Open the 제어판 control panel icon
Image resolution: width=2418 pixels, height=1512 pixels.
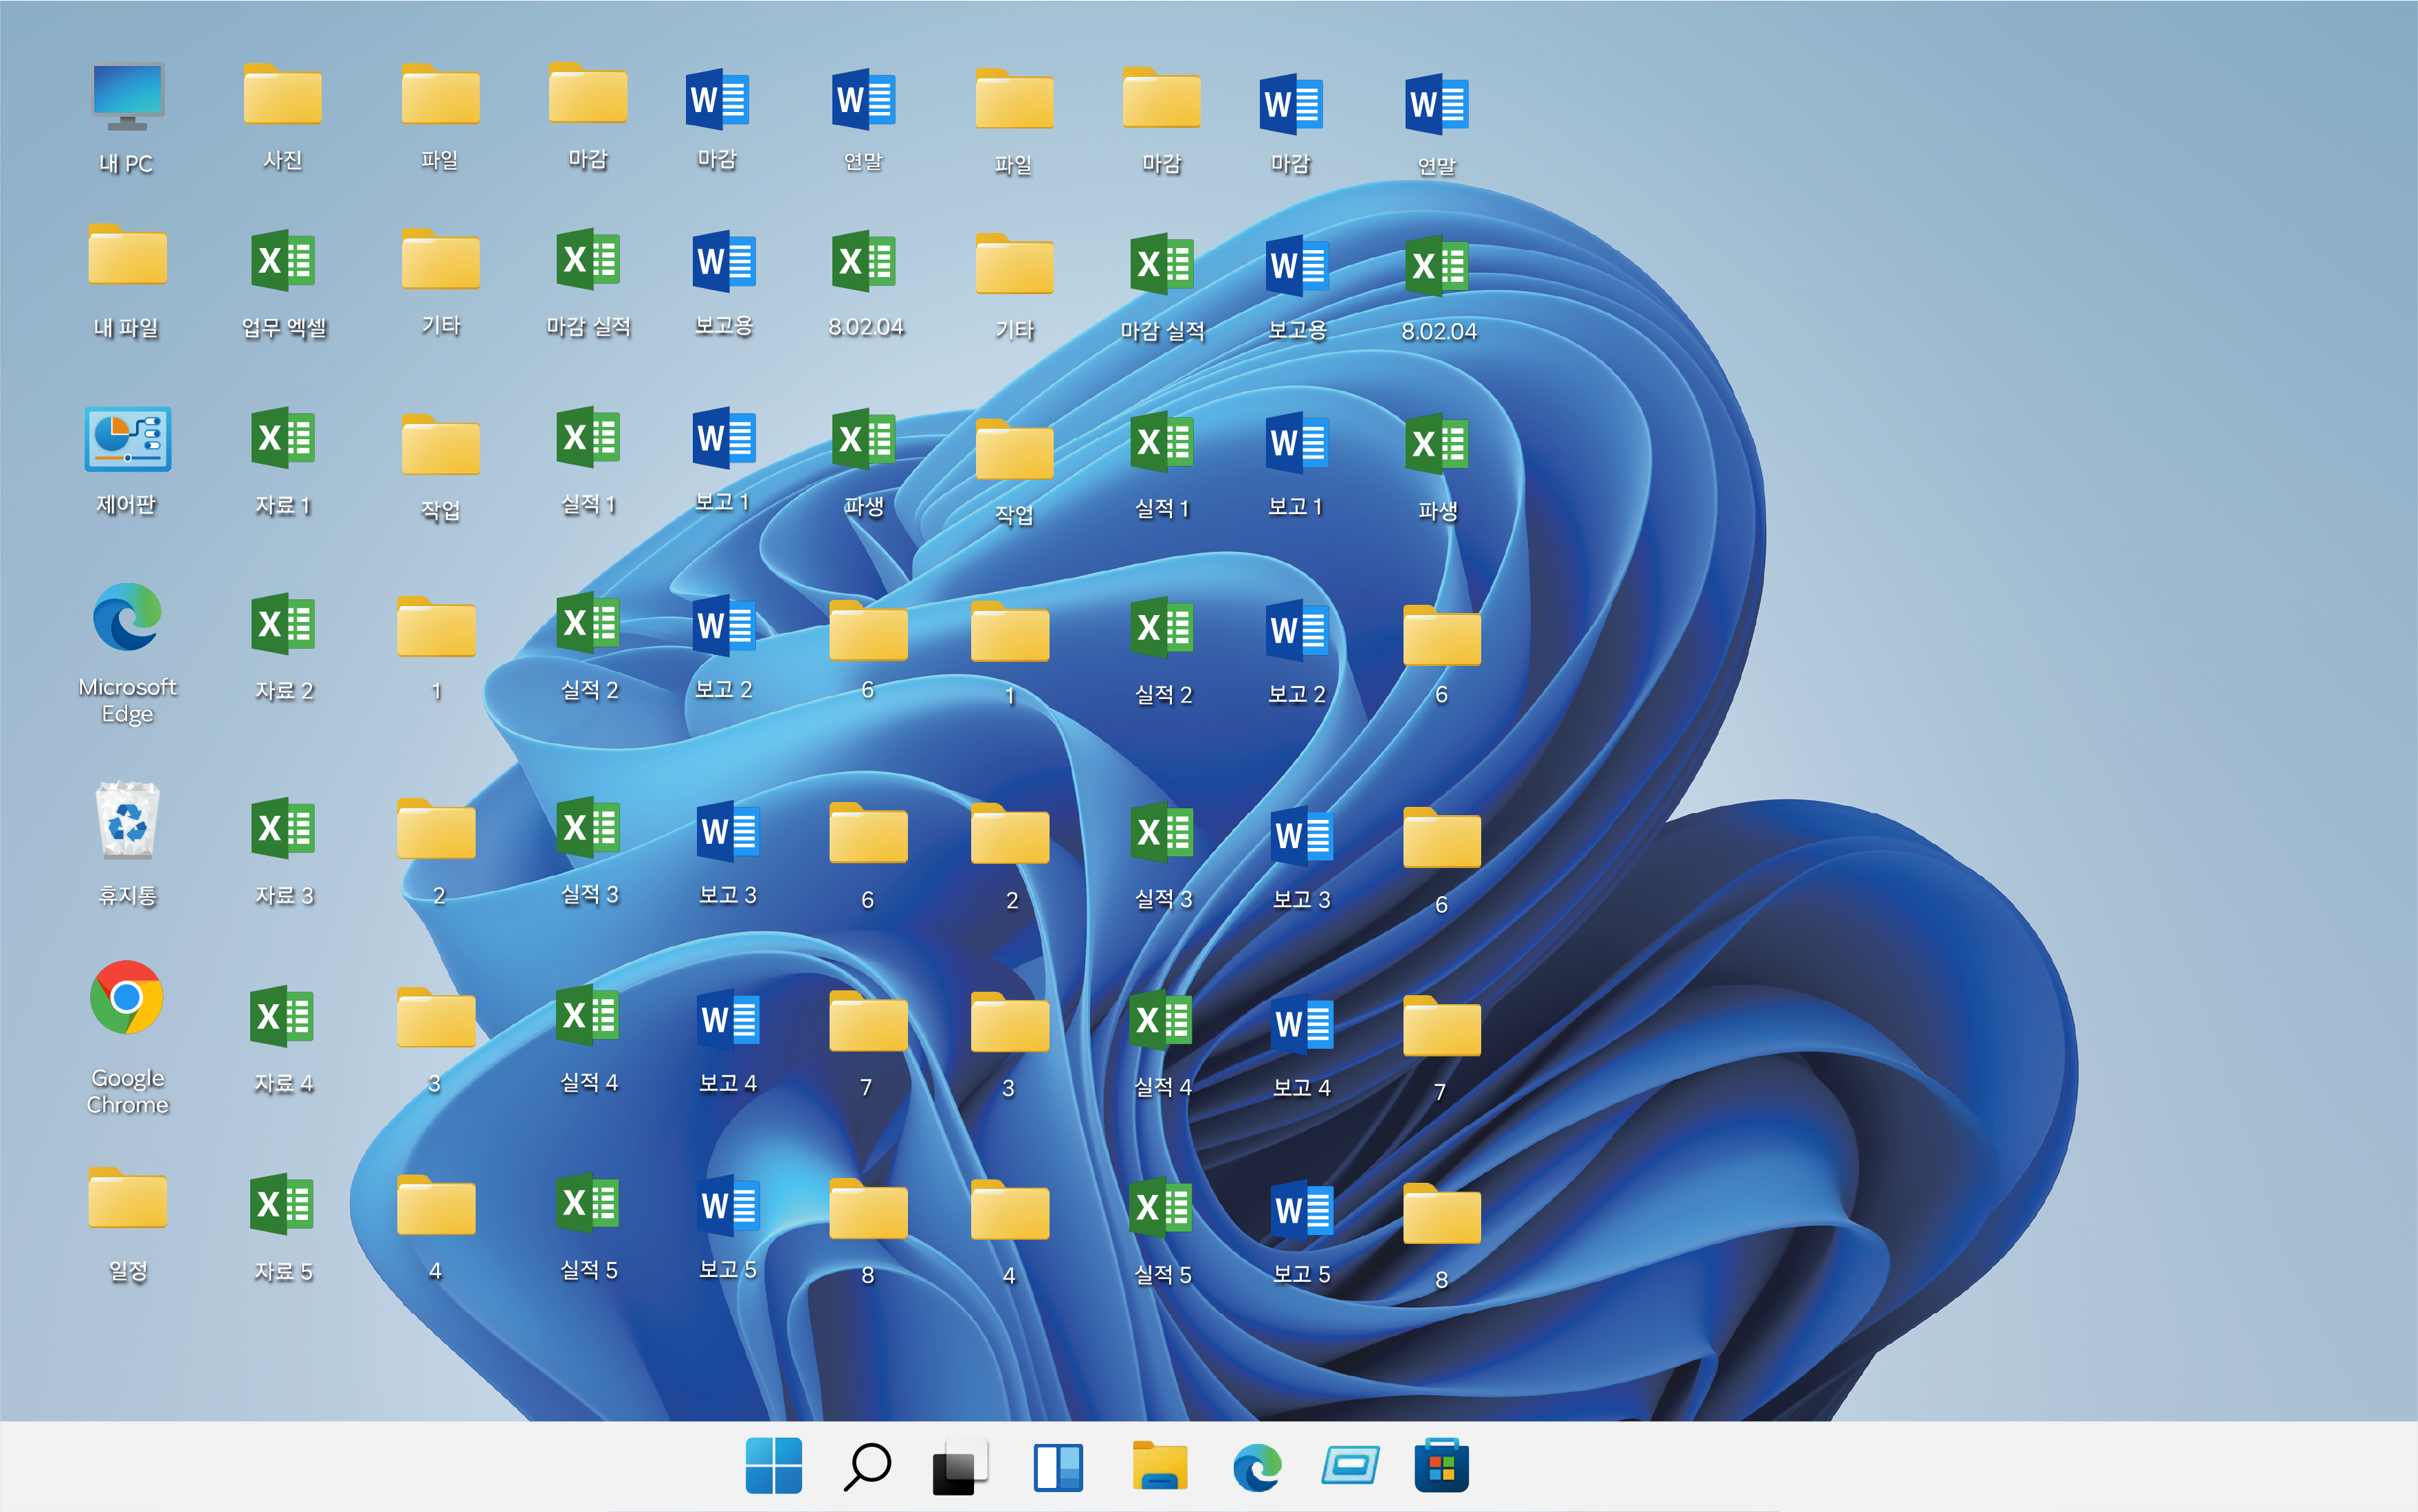pyautogui.click(x=127, y=440)
